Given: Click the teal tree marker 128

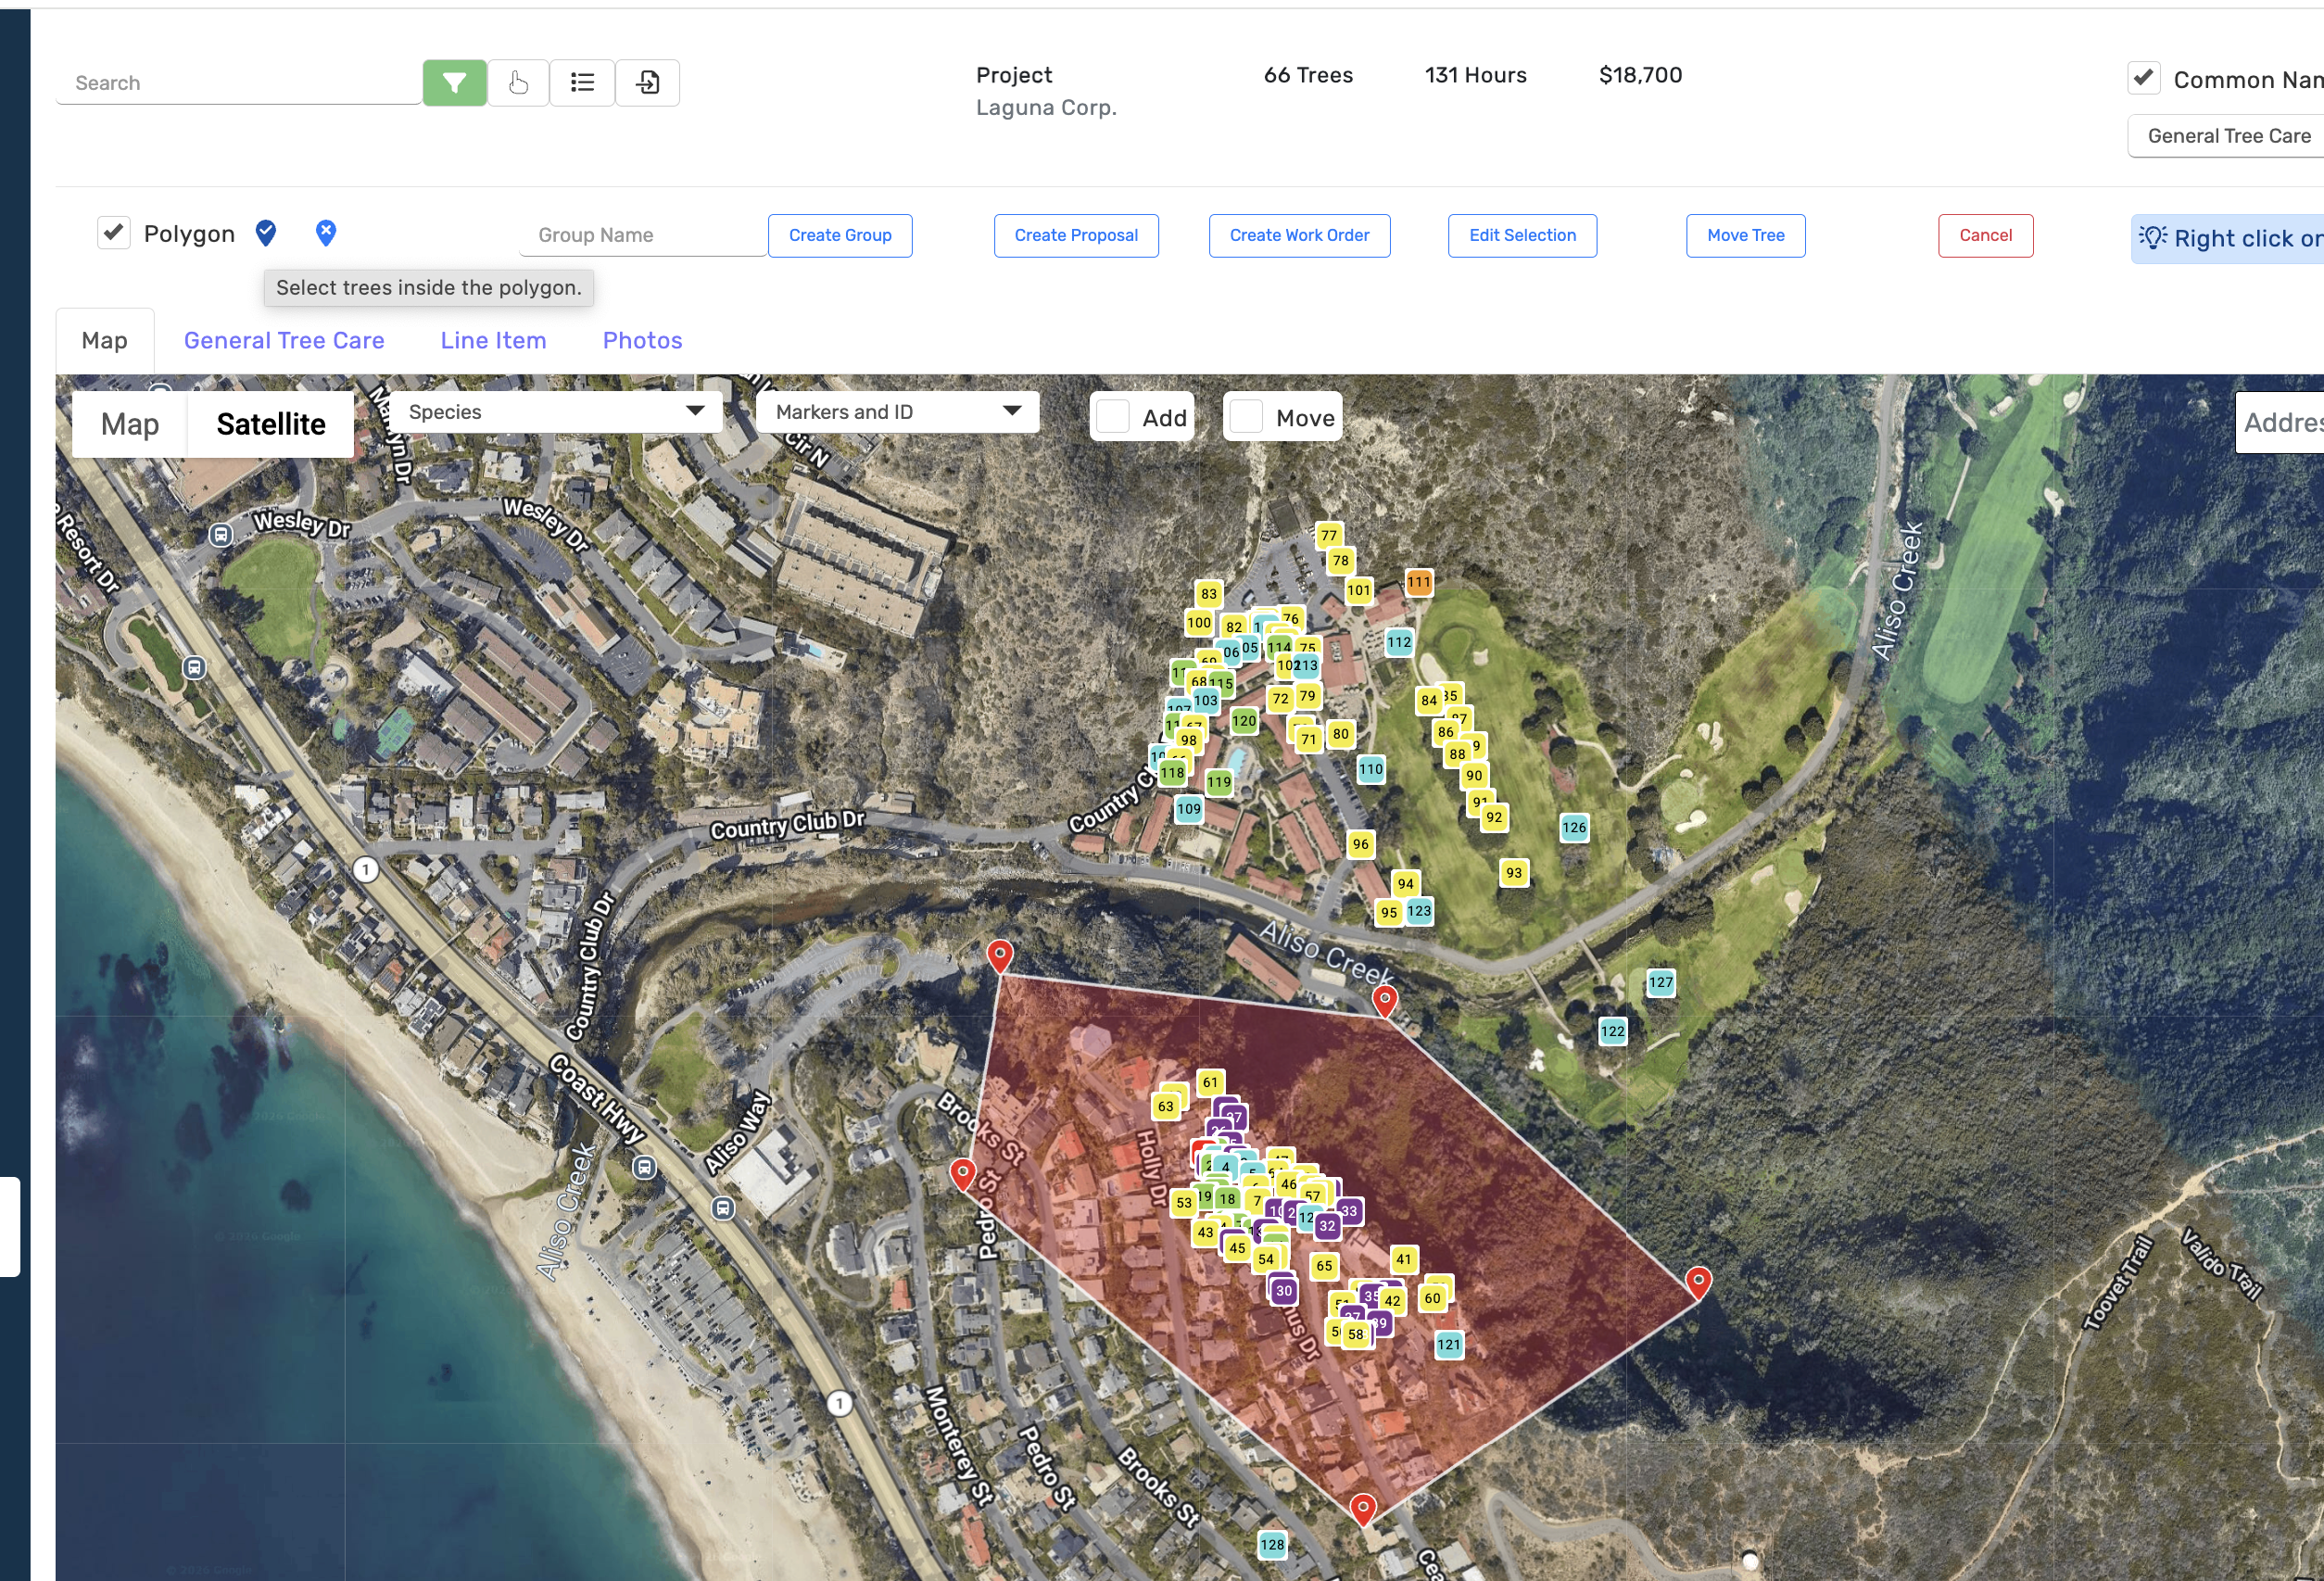Looking at the screenshot, I should click(x=1271, y=1544).
